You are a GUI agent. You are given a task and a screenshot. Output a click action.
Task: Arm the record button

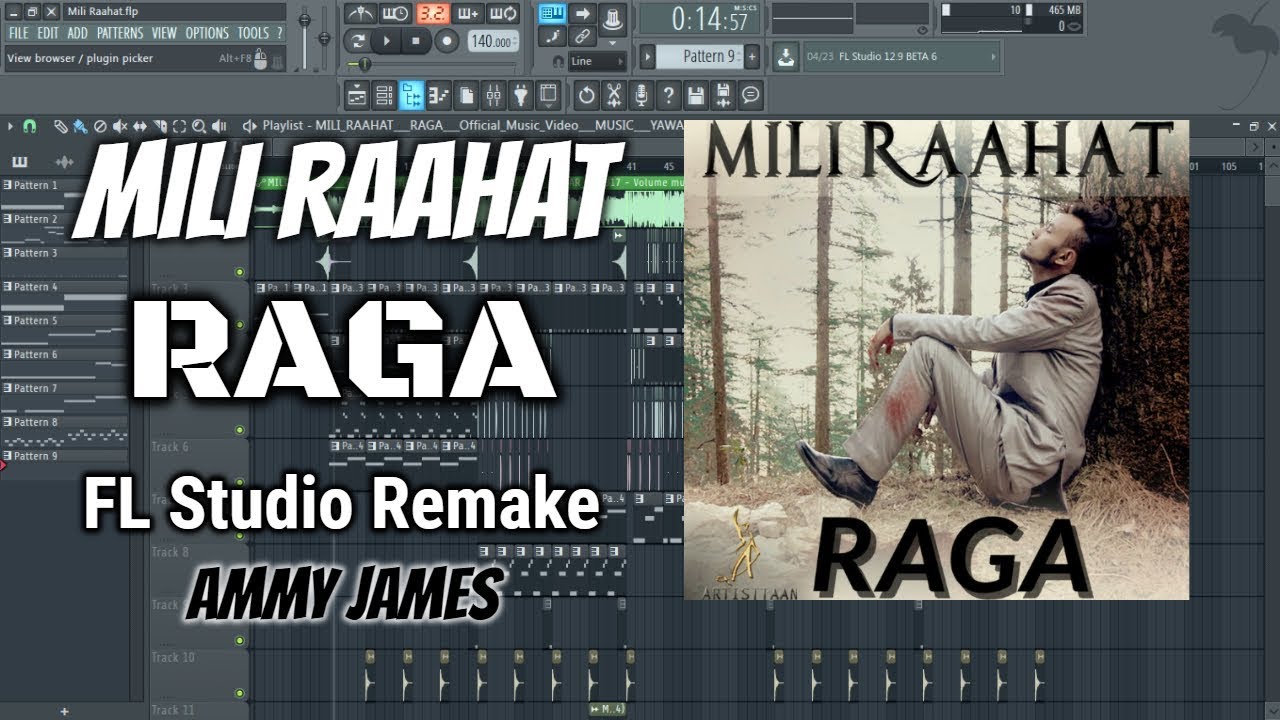447,41
